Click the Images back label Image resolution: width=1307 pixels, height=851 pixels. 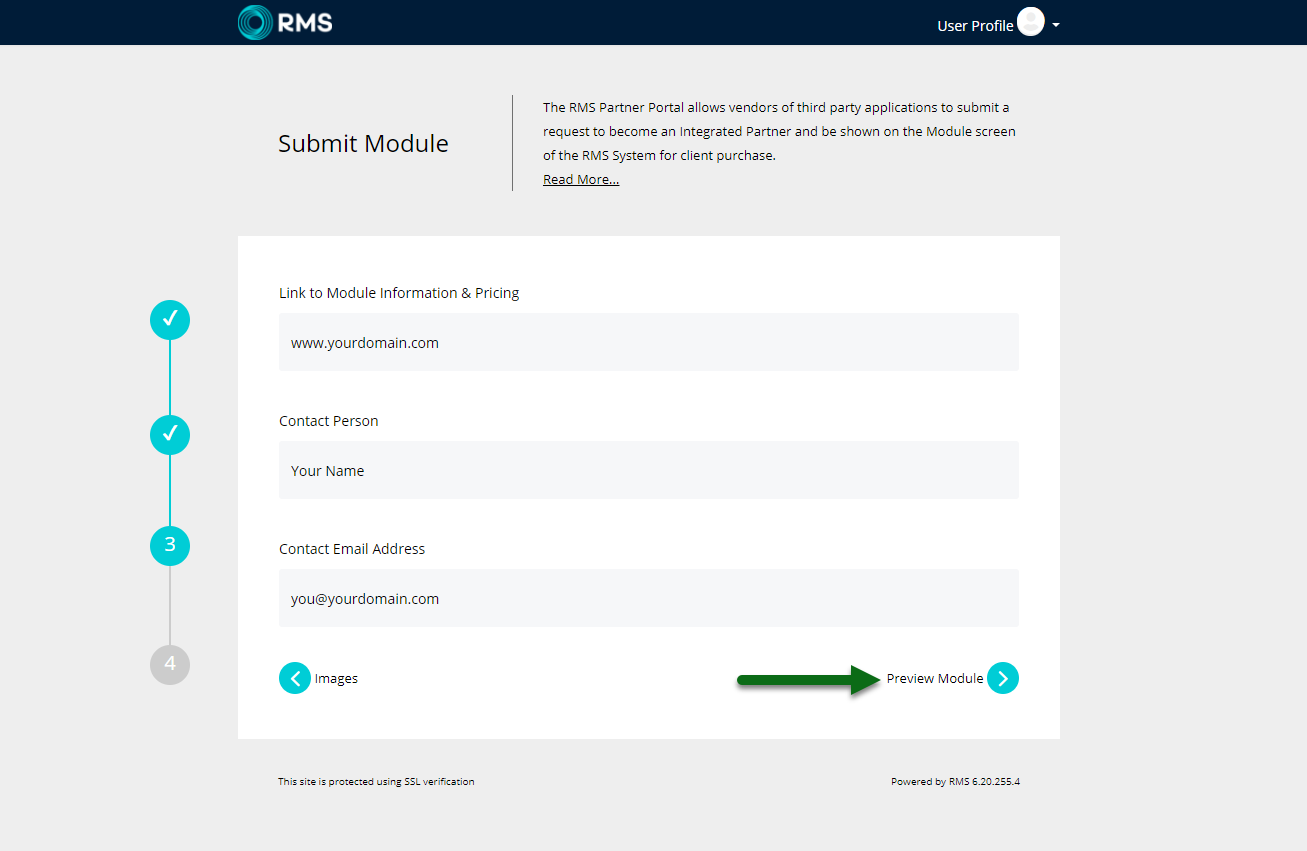336,678
